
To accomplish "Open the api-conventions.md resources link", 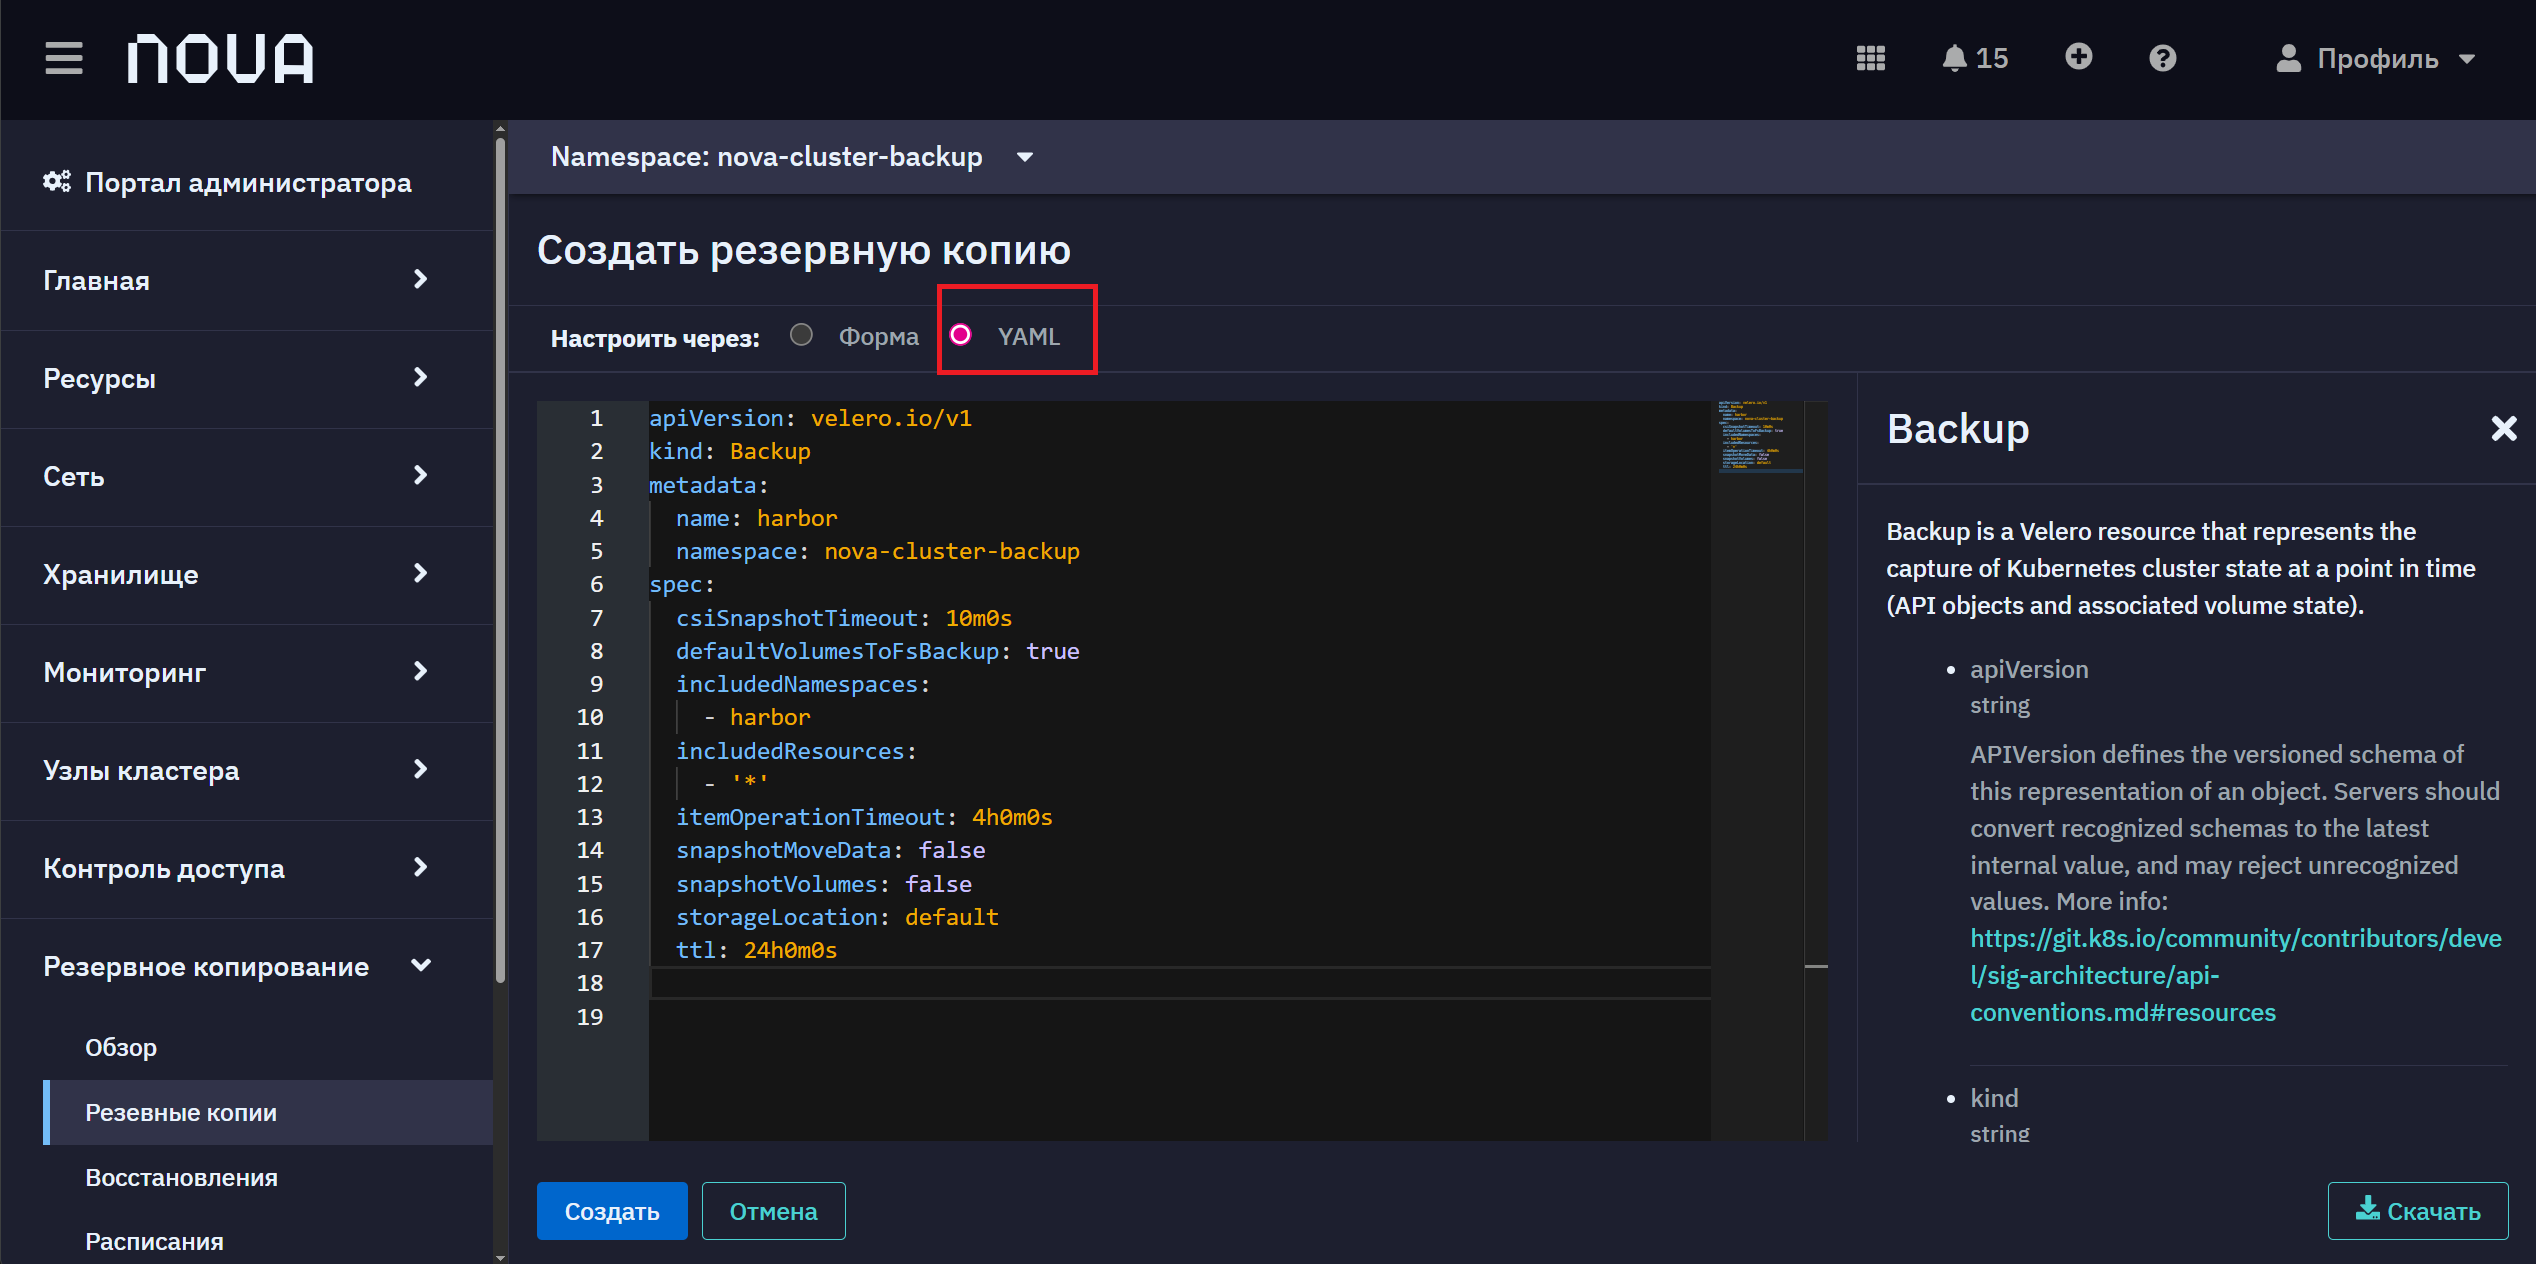I will click(x=2236, y=975).
